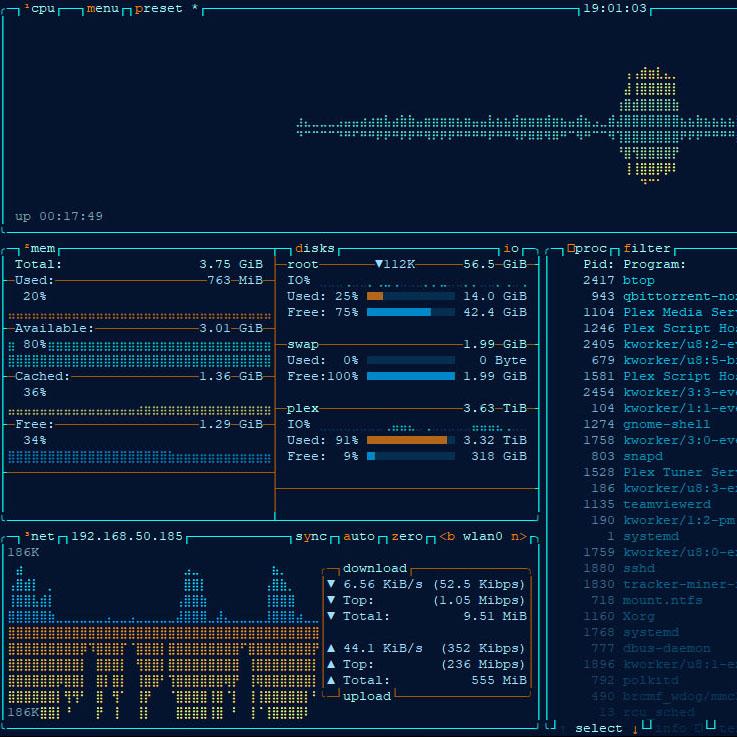
Task: Click the Free 1.29 GiB memory value
Action: point(231,424)
